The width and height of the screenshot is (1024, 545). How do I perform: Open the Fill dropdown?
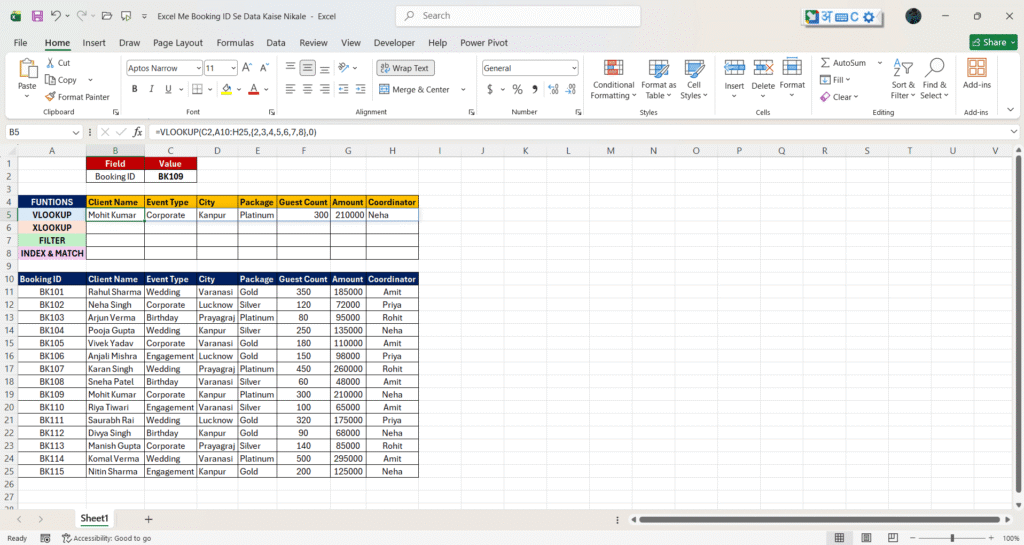click(x=835, y=80)
